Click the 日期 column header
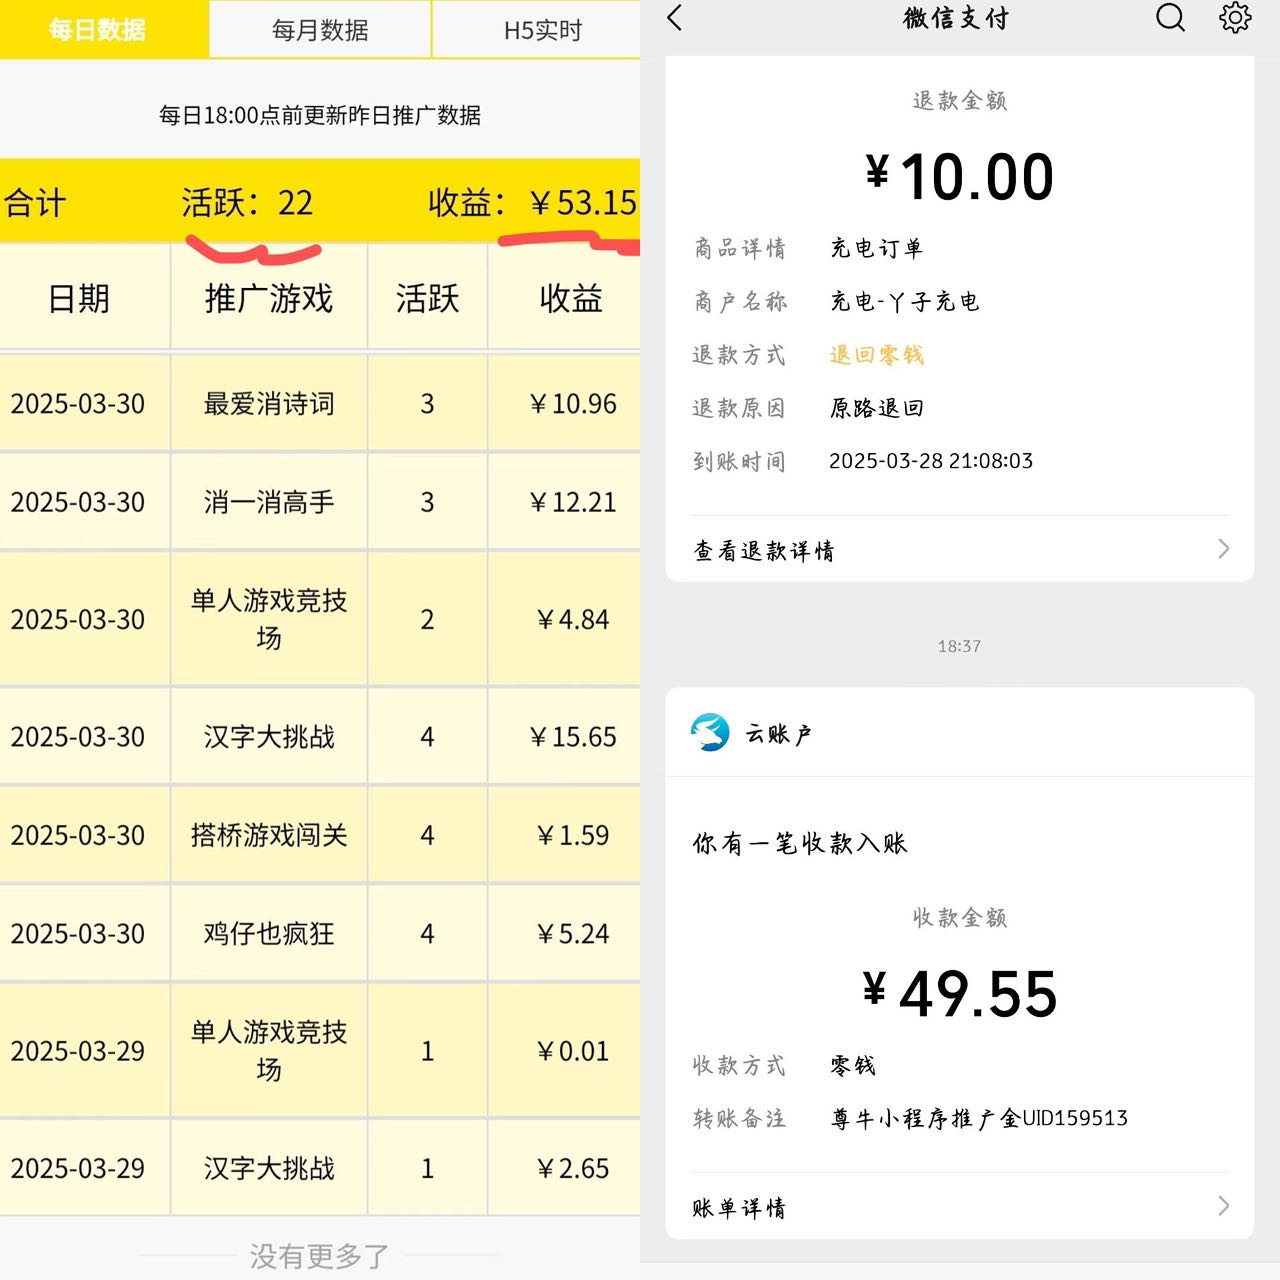1280x1280 pixels. [79, 298]
